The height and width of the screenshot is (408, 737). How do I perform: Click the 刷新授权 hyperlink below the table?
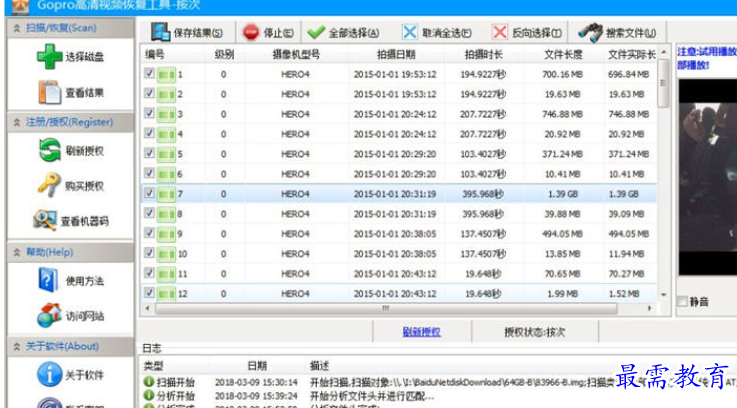[422, 332]
